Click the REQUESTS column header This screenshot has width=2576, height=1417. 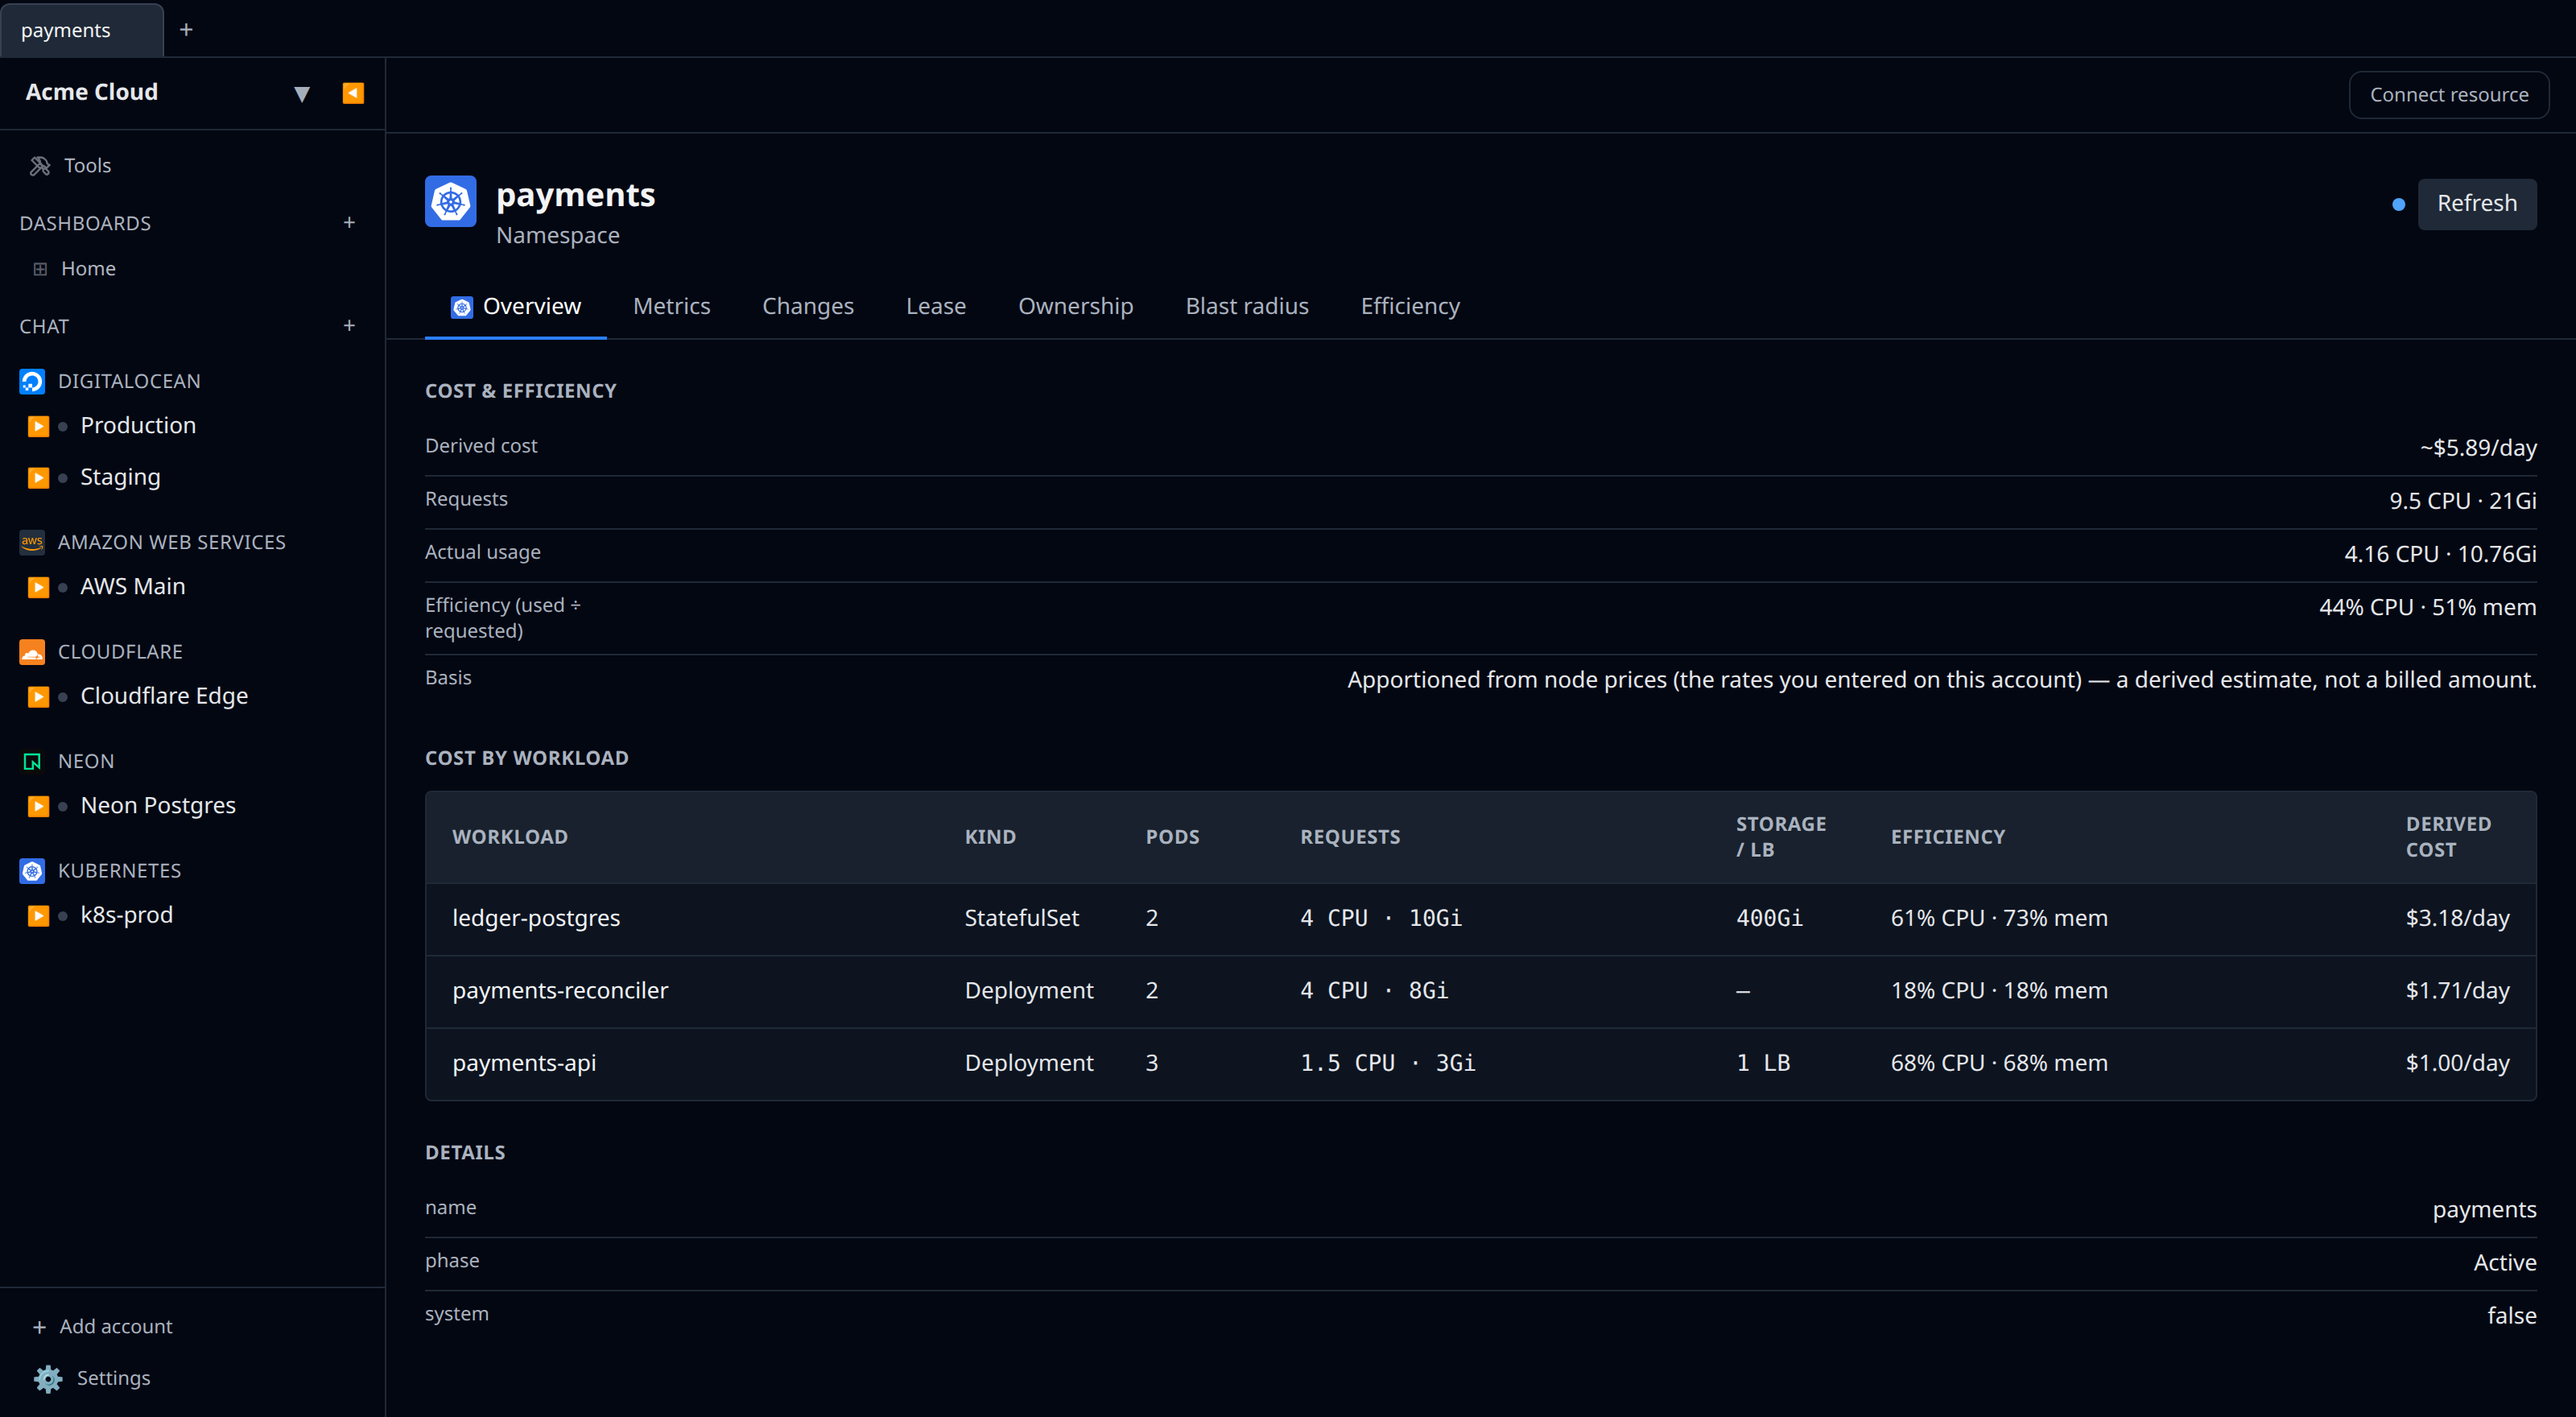(x=1350, y=837)
